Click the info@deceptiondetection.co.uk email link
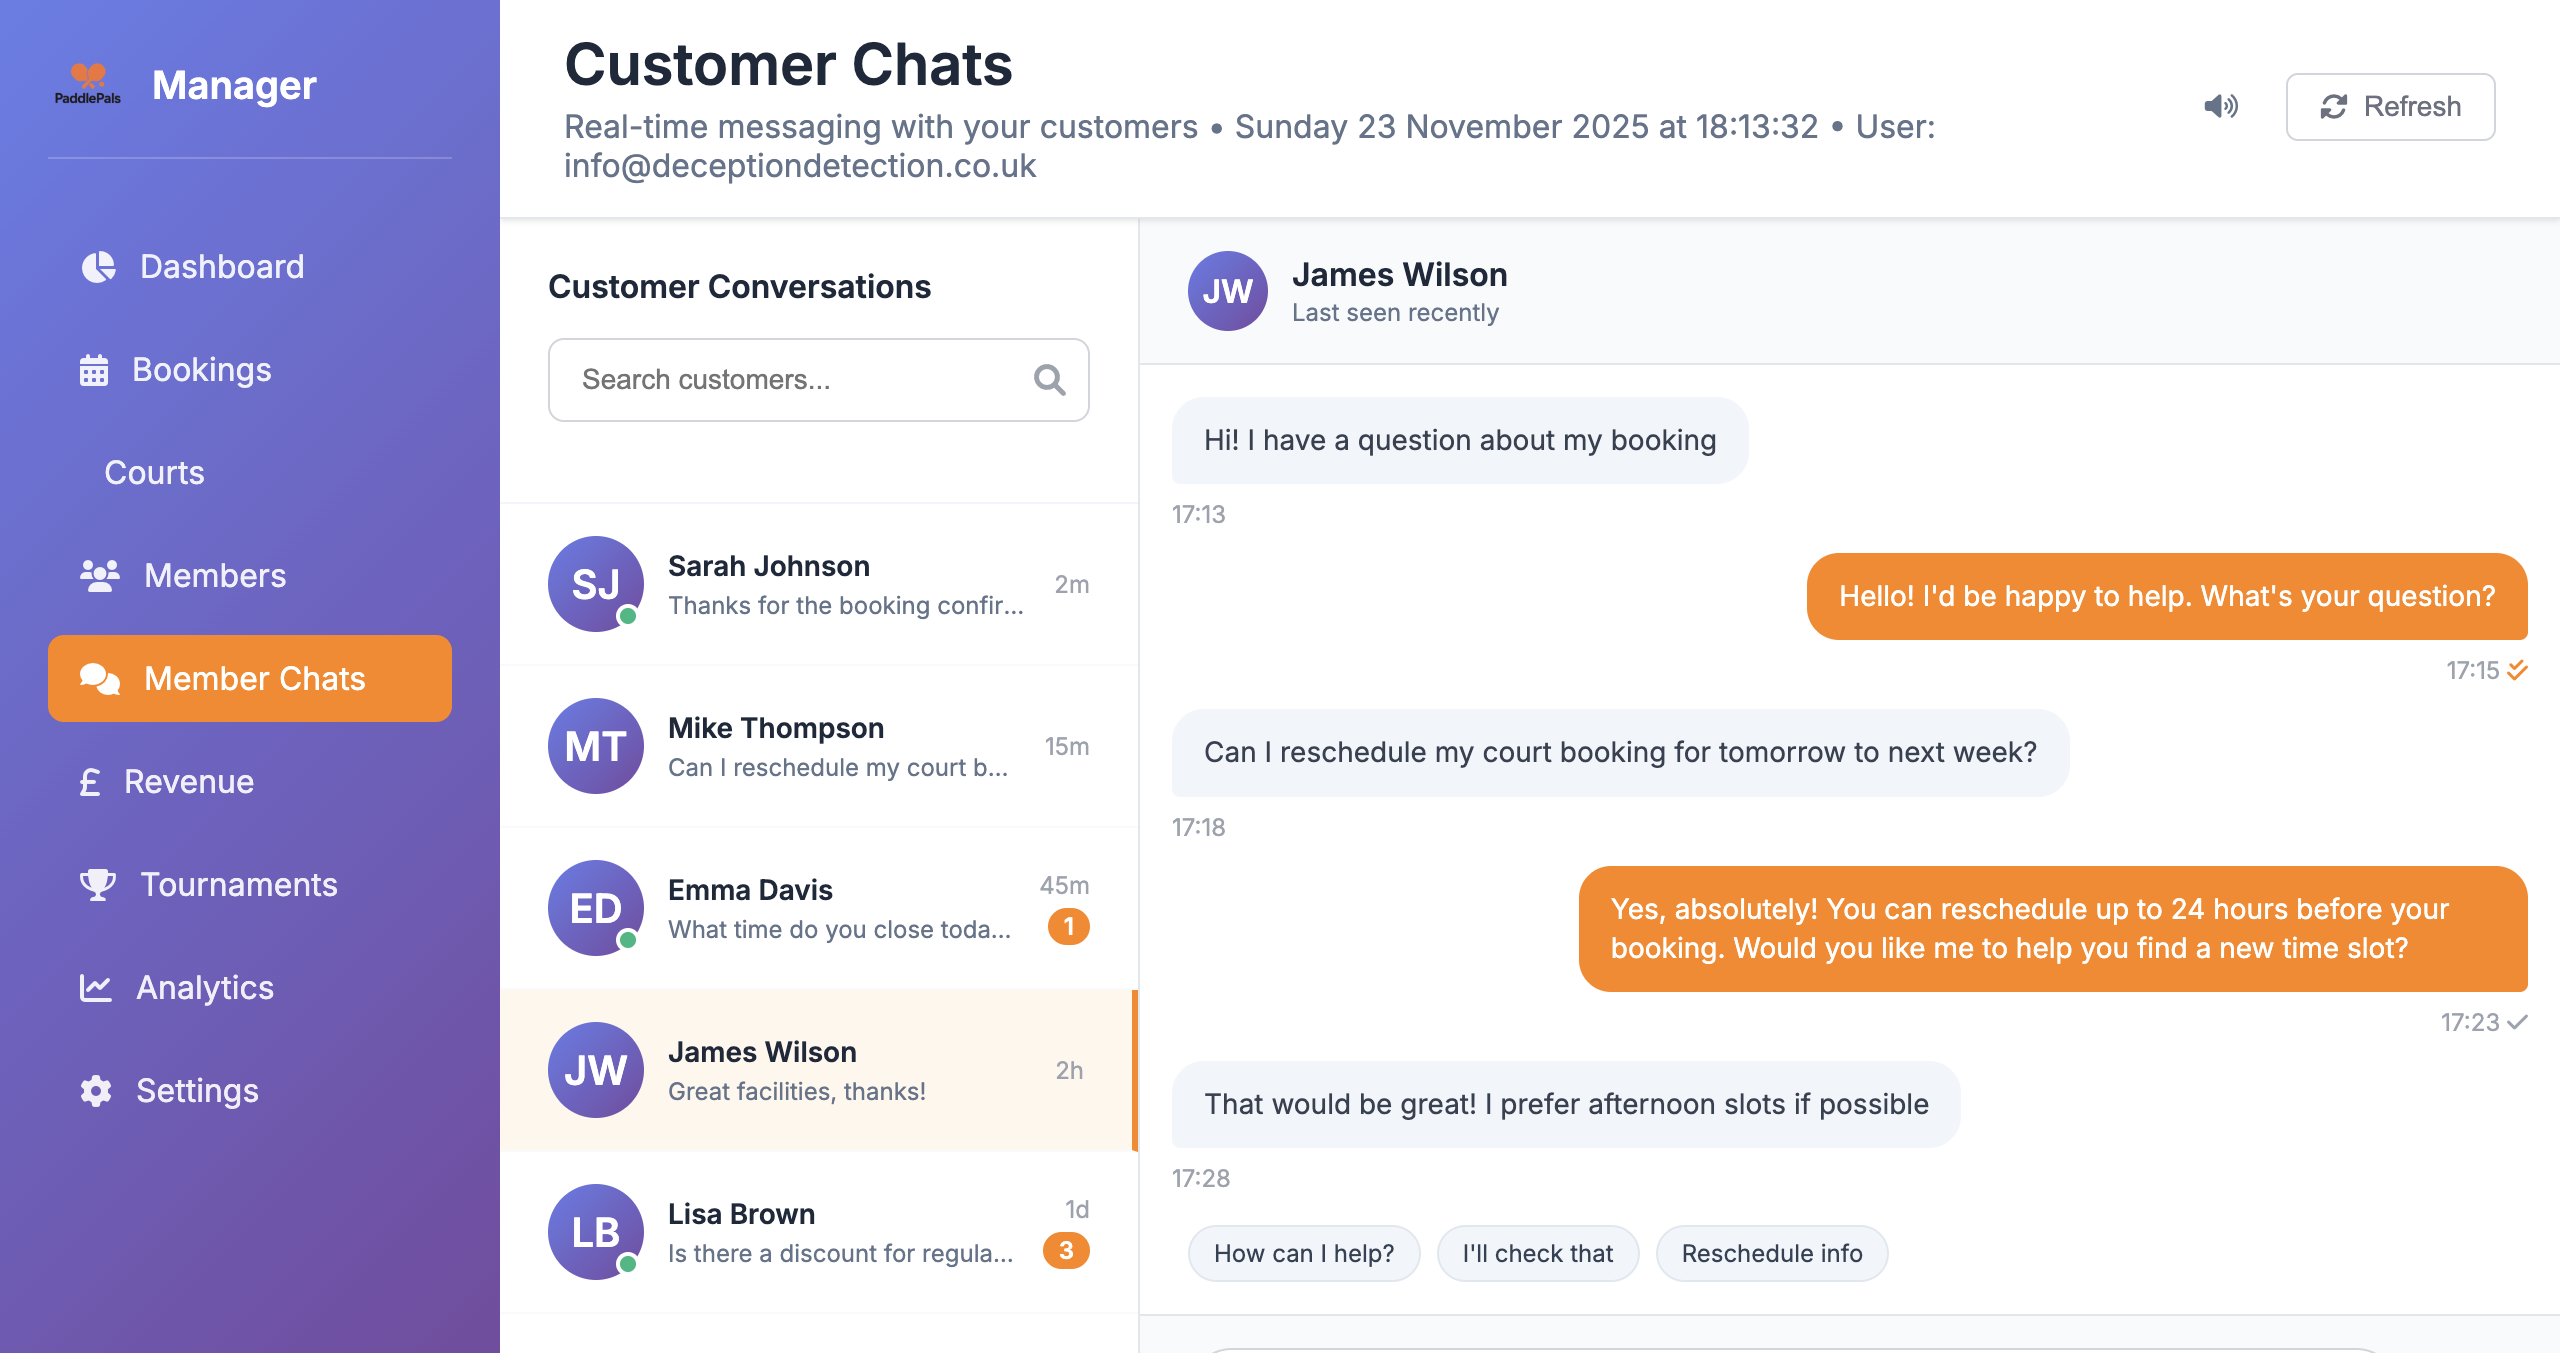2560x1353 pixels. [x=798, y=165]
